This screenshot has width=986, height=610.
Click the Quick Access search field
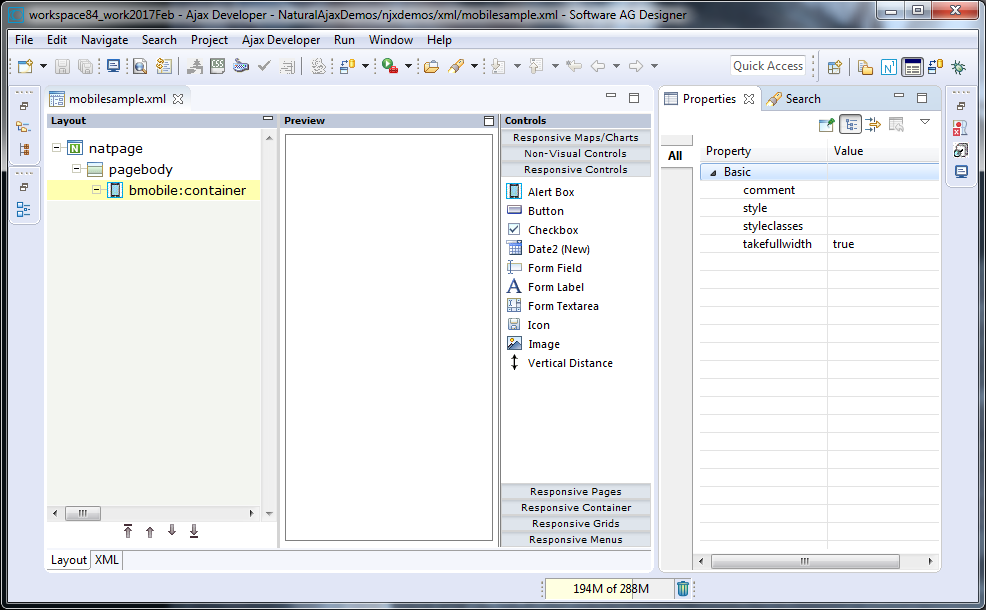[767, 66]
